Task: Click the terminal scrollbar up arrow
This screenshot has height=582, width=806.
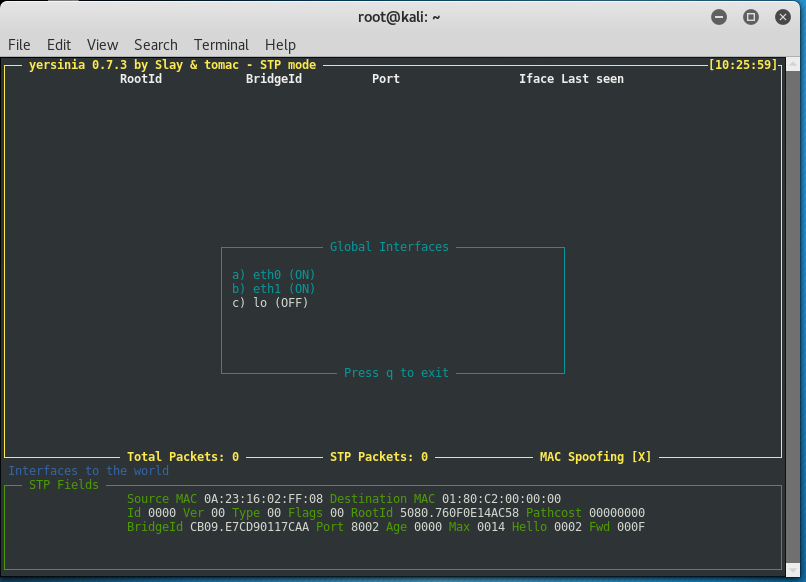Action: point(793,64)
